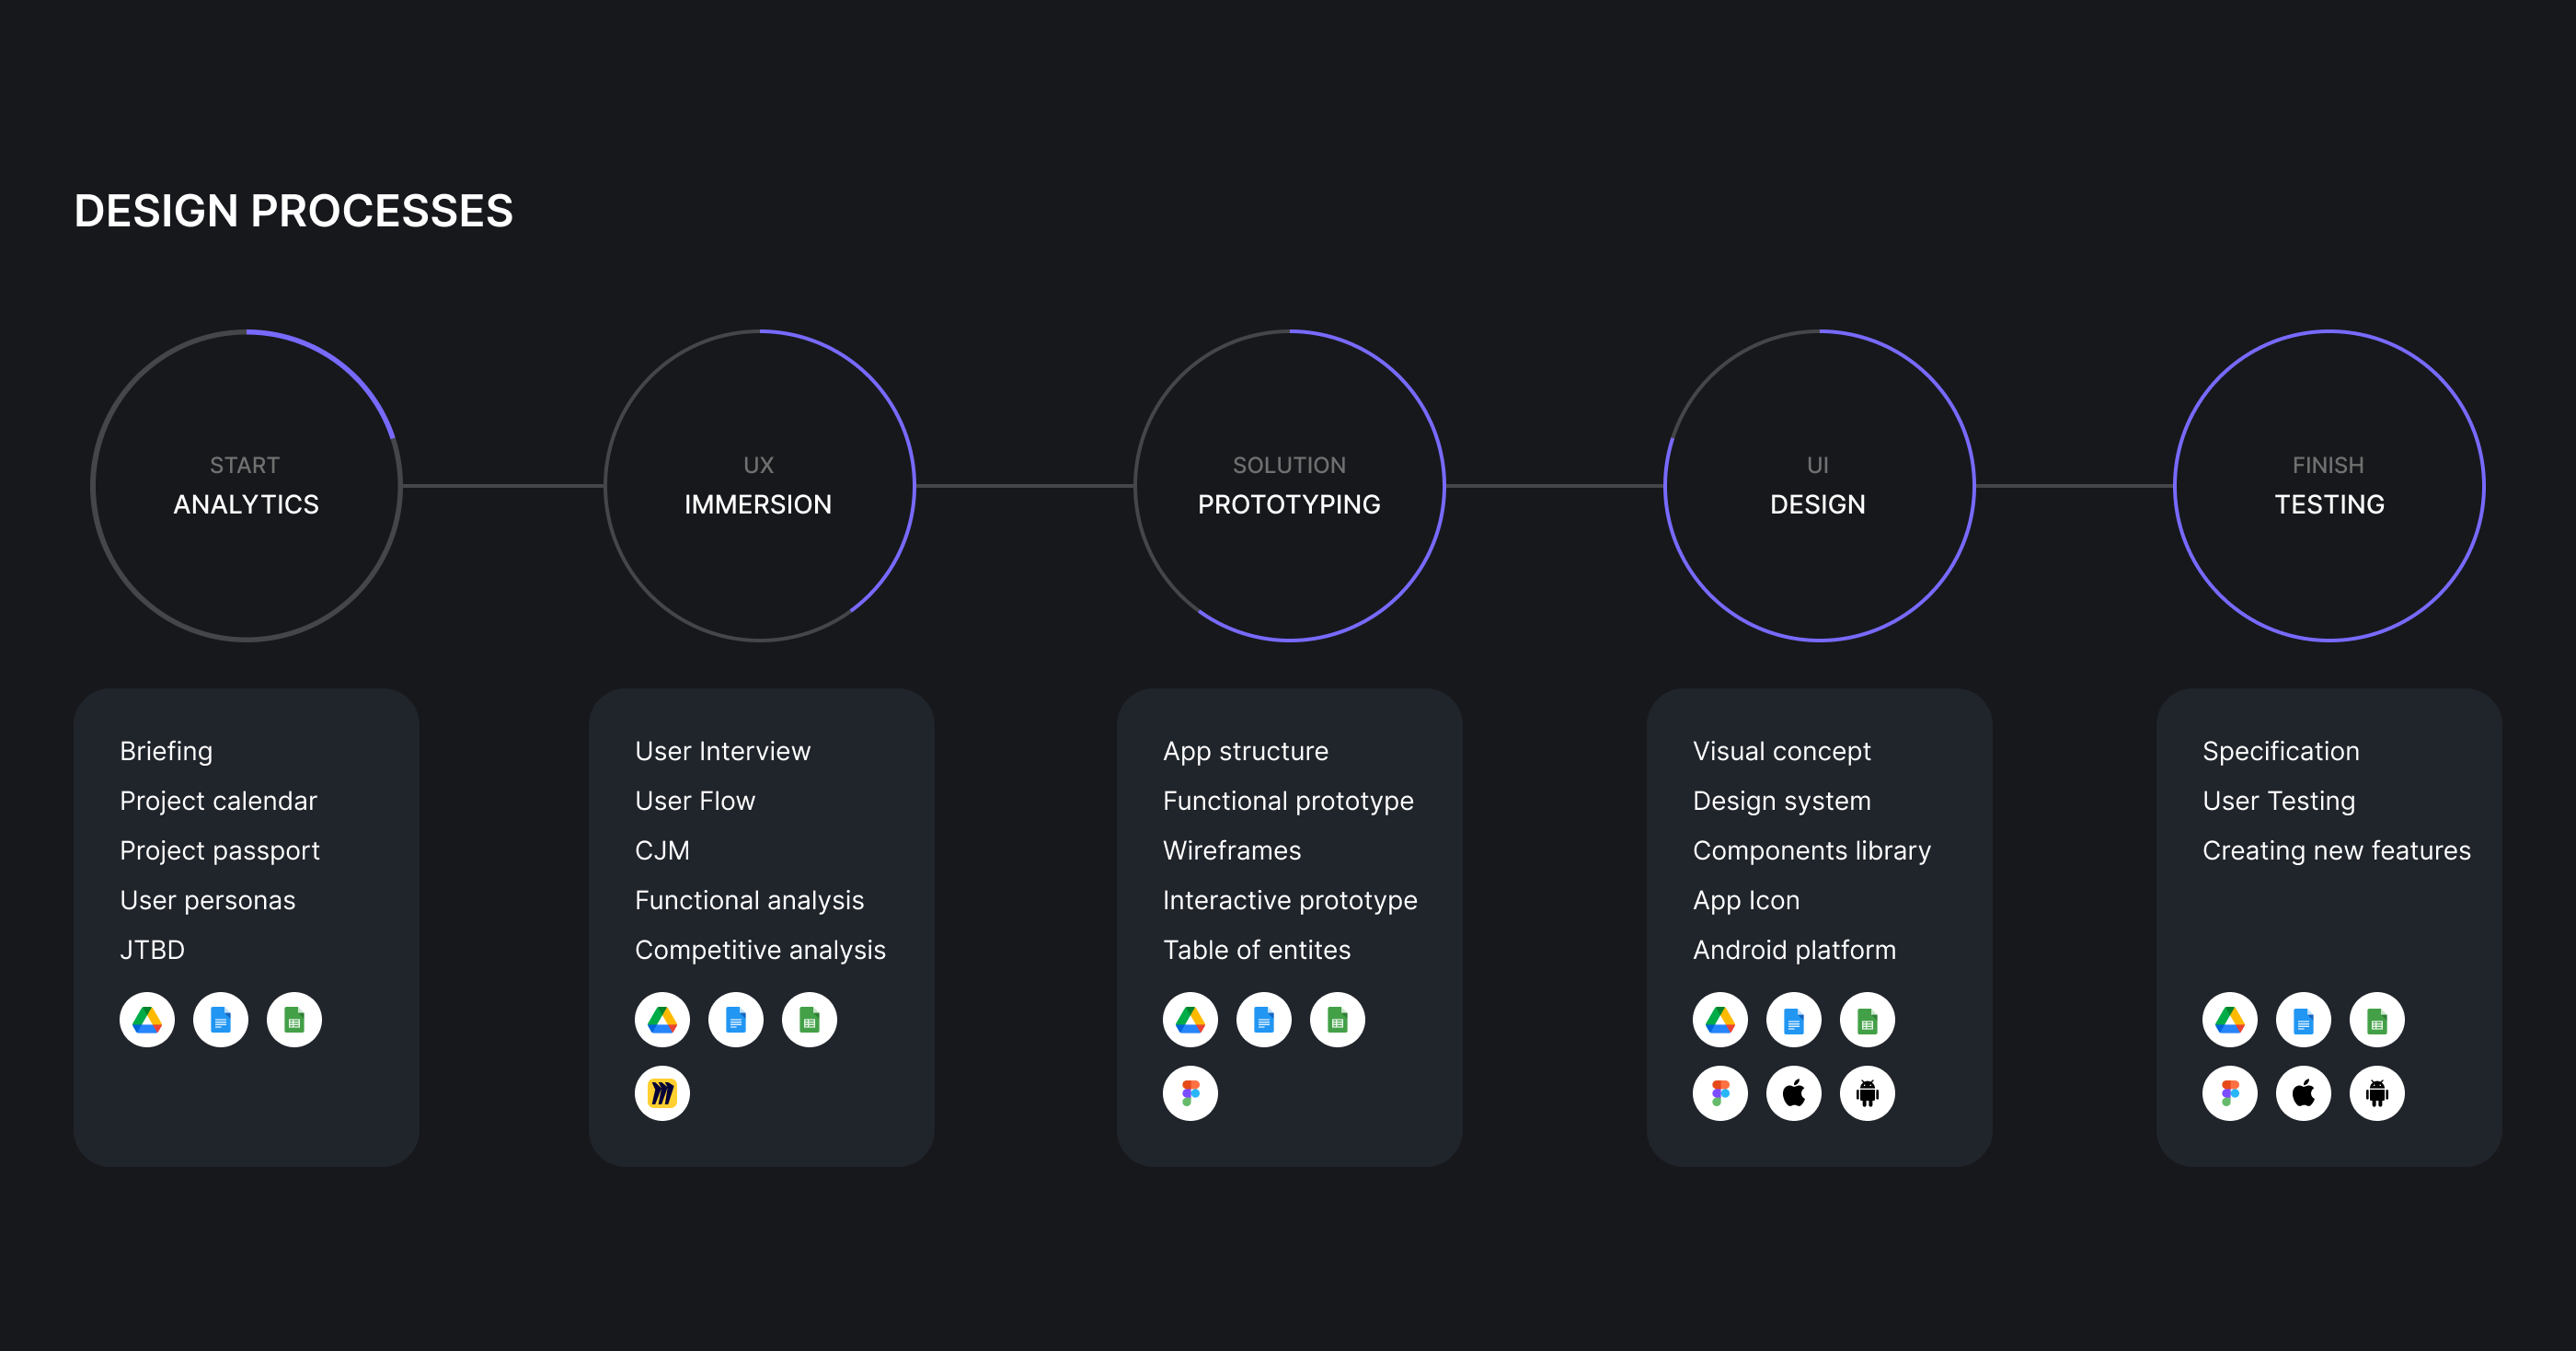
Task: Click Google Sheets icon in Prototyping card
Action: (1337, 1020)
